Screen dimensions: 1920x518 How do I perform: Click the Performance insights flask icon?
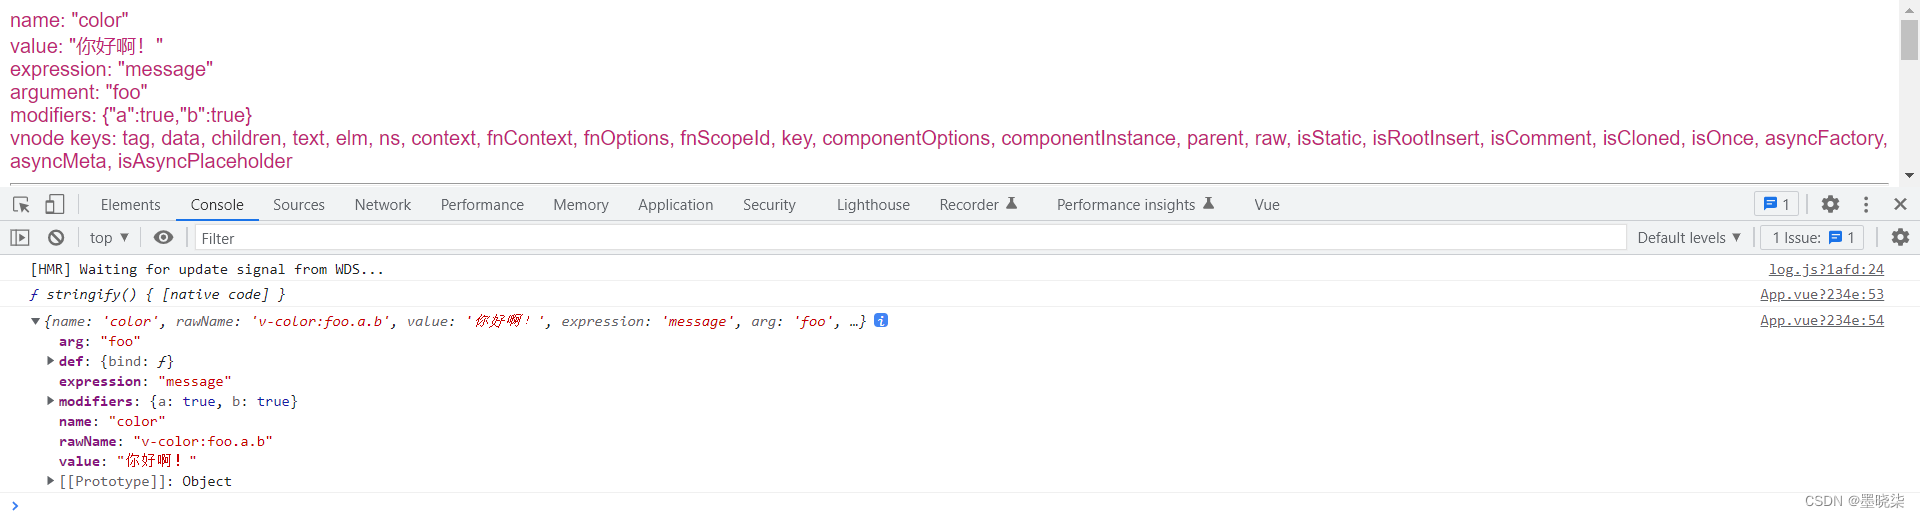click(x=1208, y=203)
